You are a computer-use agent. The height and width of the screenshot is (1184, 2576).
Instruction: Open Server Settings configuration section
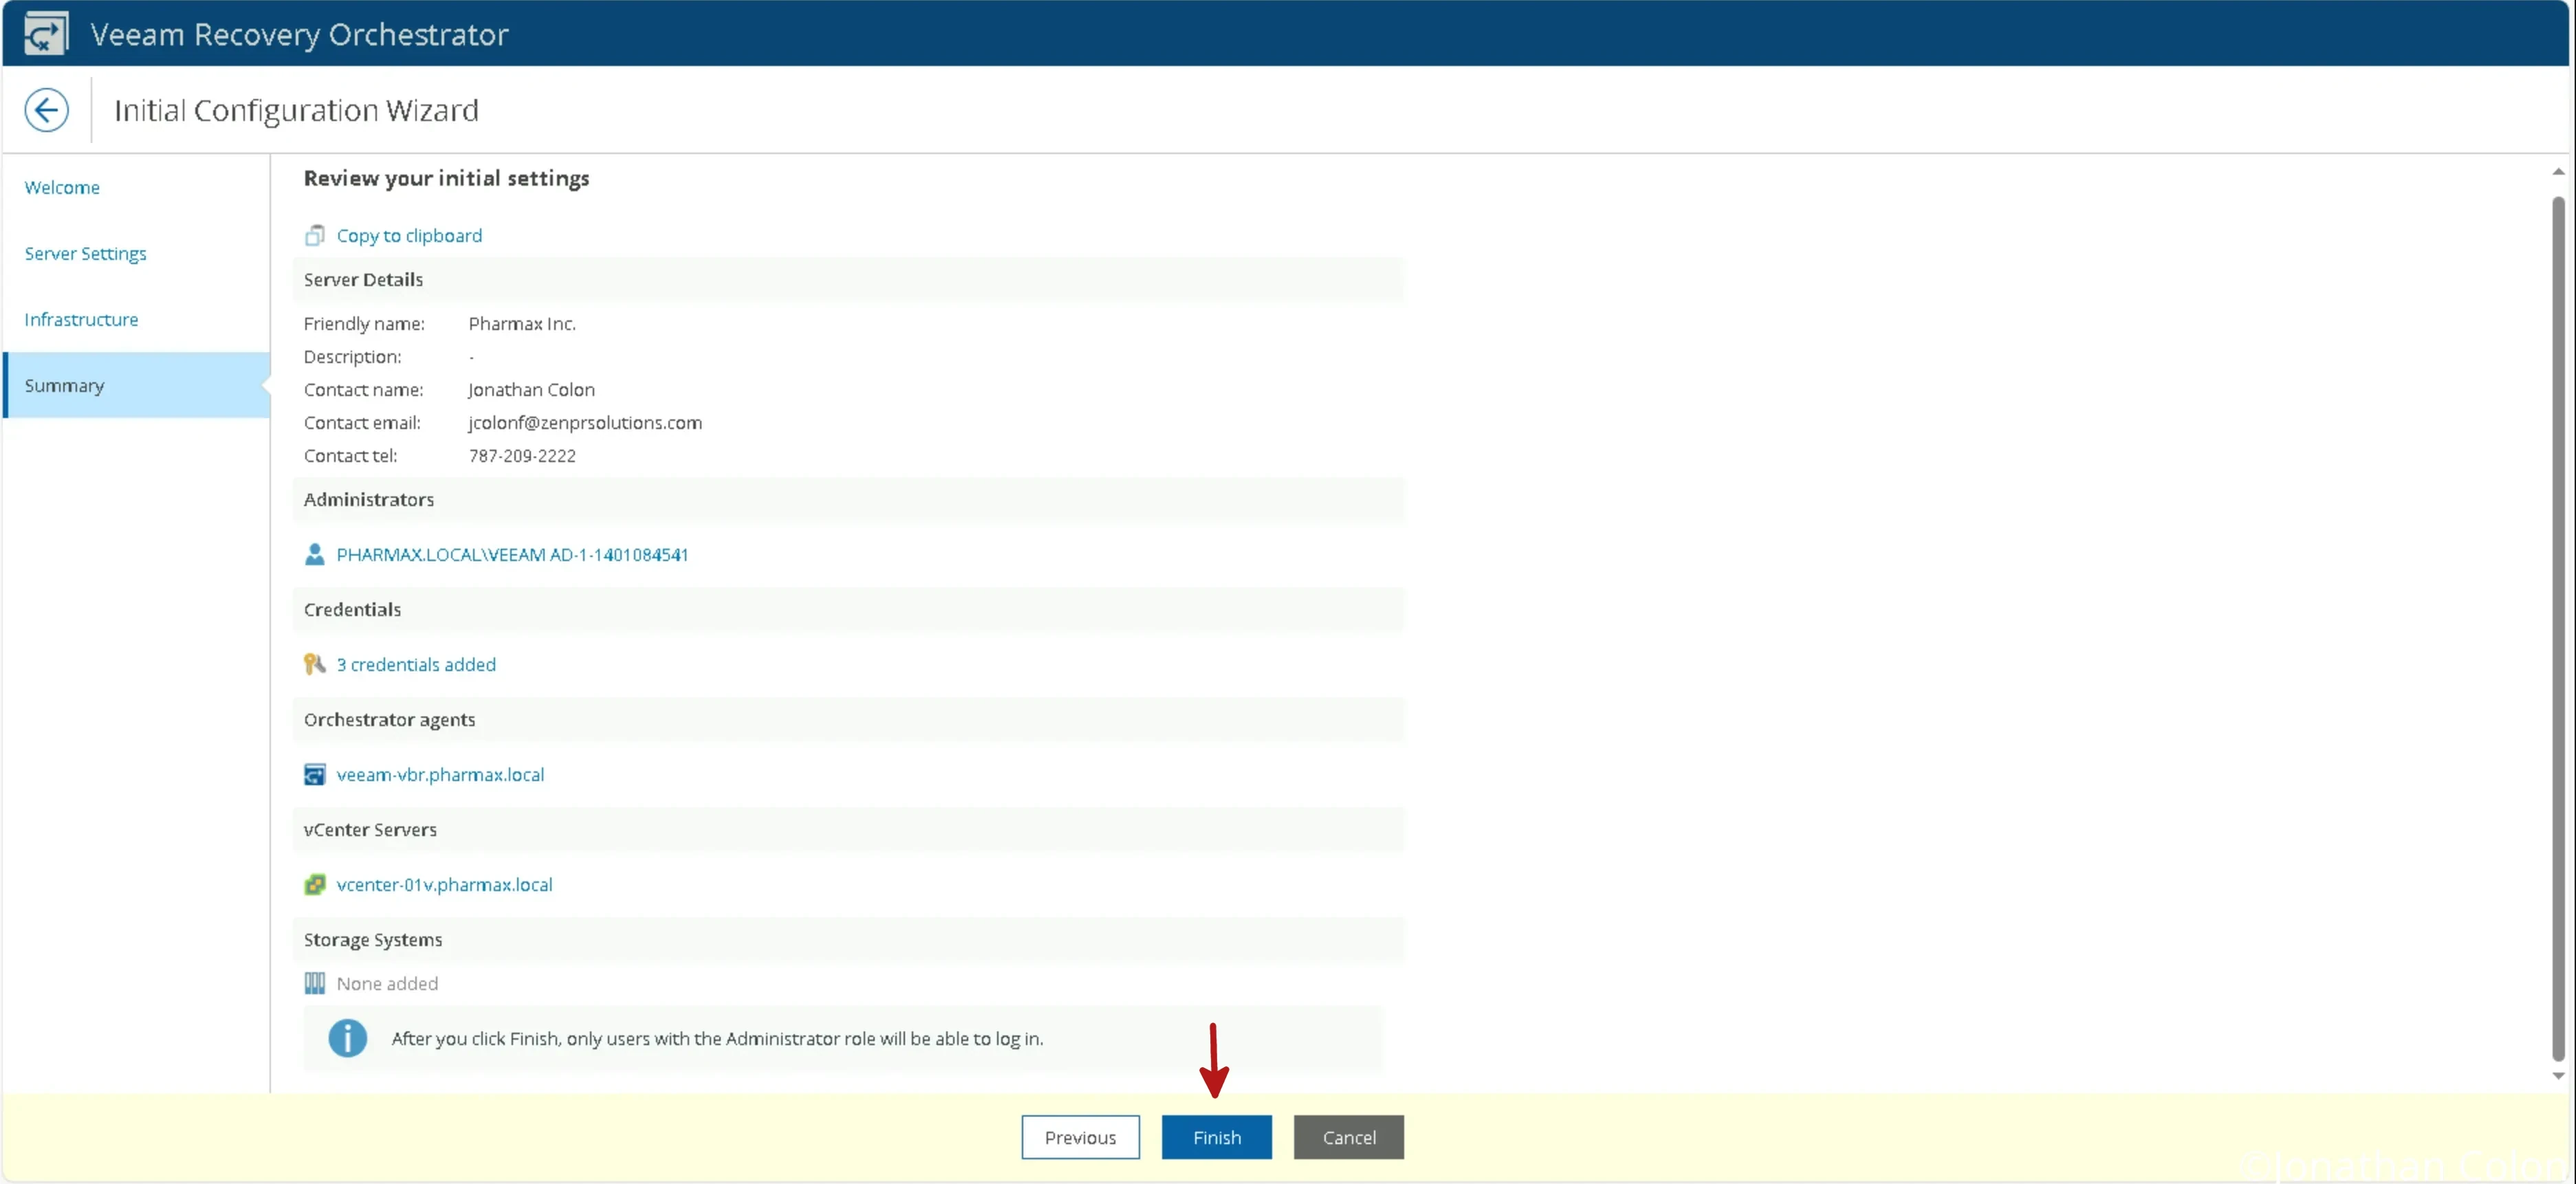tap(85, 253)
